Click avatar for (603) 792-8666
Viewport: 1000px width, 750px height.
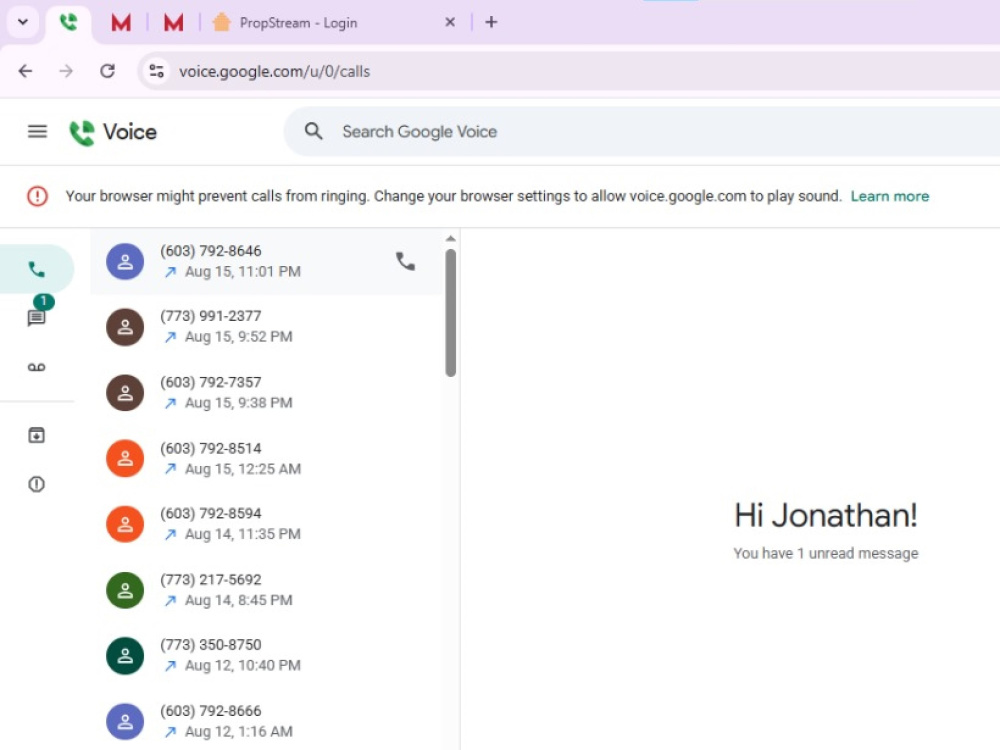(125, 721)
